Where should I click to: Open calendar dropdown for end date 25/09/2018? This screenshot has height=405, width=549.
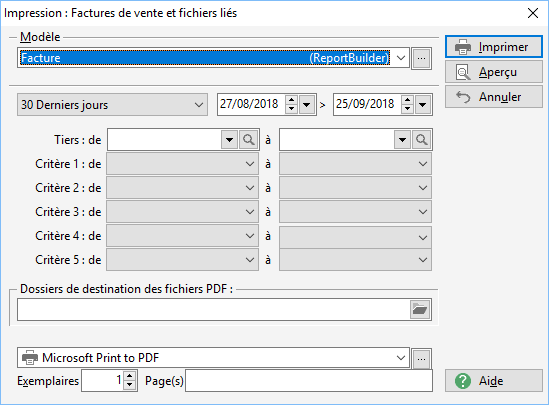pyautogui.click(x=423, y=104)
